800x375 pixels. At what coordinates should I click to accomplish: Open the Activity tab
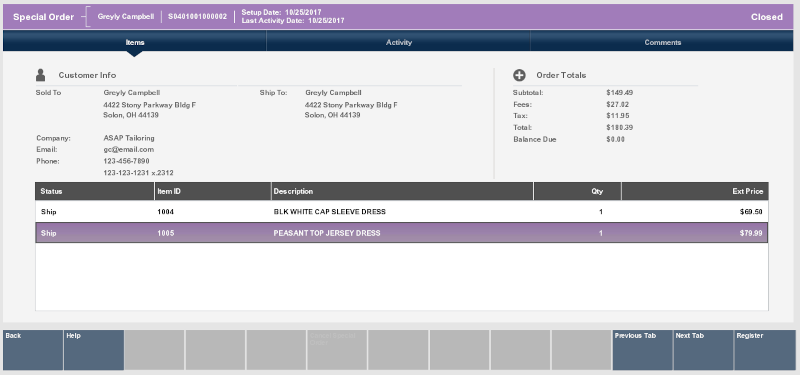tap(398, 42)
